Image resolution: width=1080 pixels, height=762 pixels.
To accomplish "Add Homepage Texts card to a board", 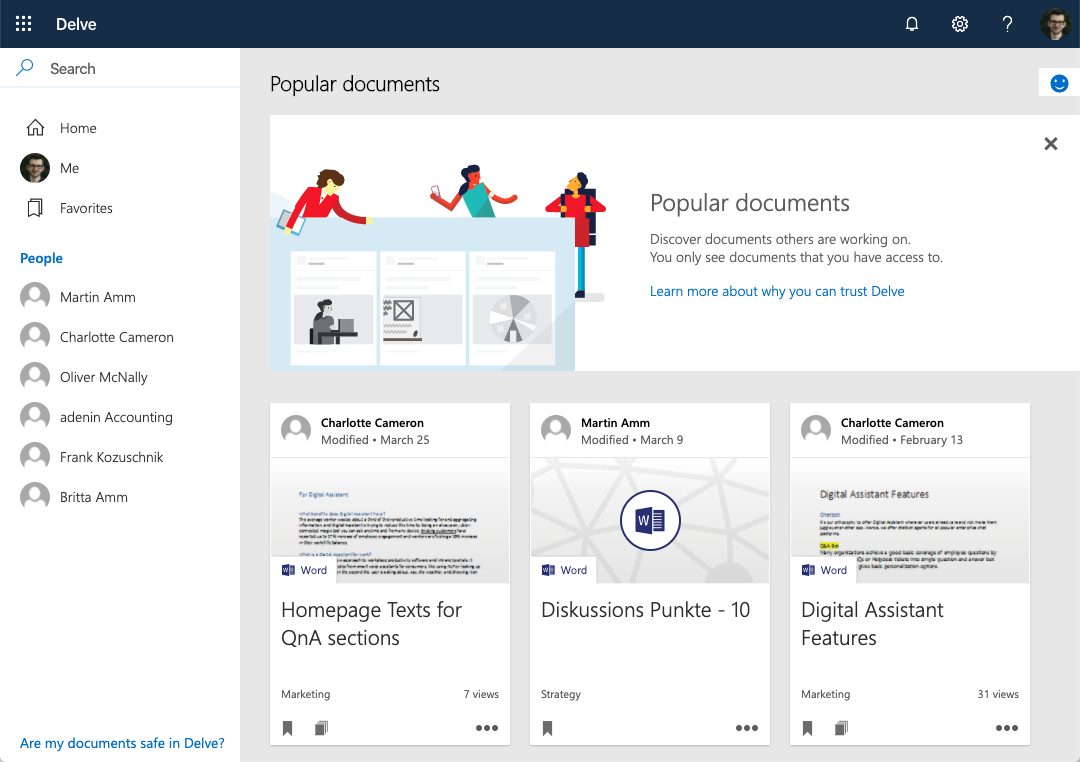I will tap(322, 728).
